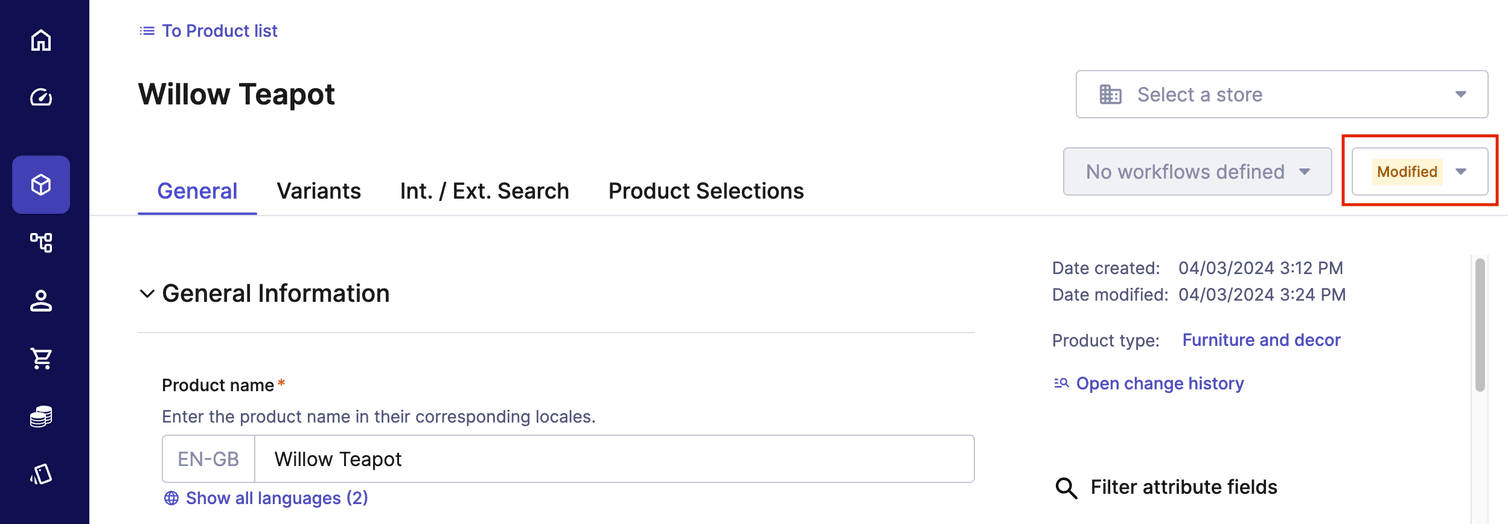The width and height of the screenshot is (1508, 524).
Task: Collapse the General Information section
Action: pyautogui.click(x=147, y=294)
